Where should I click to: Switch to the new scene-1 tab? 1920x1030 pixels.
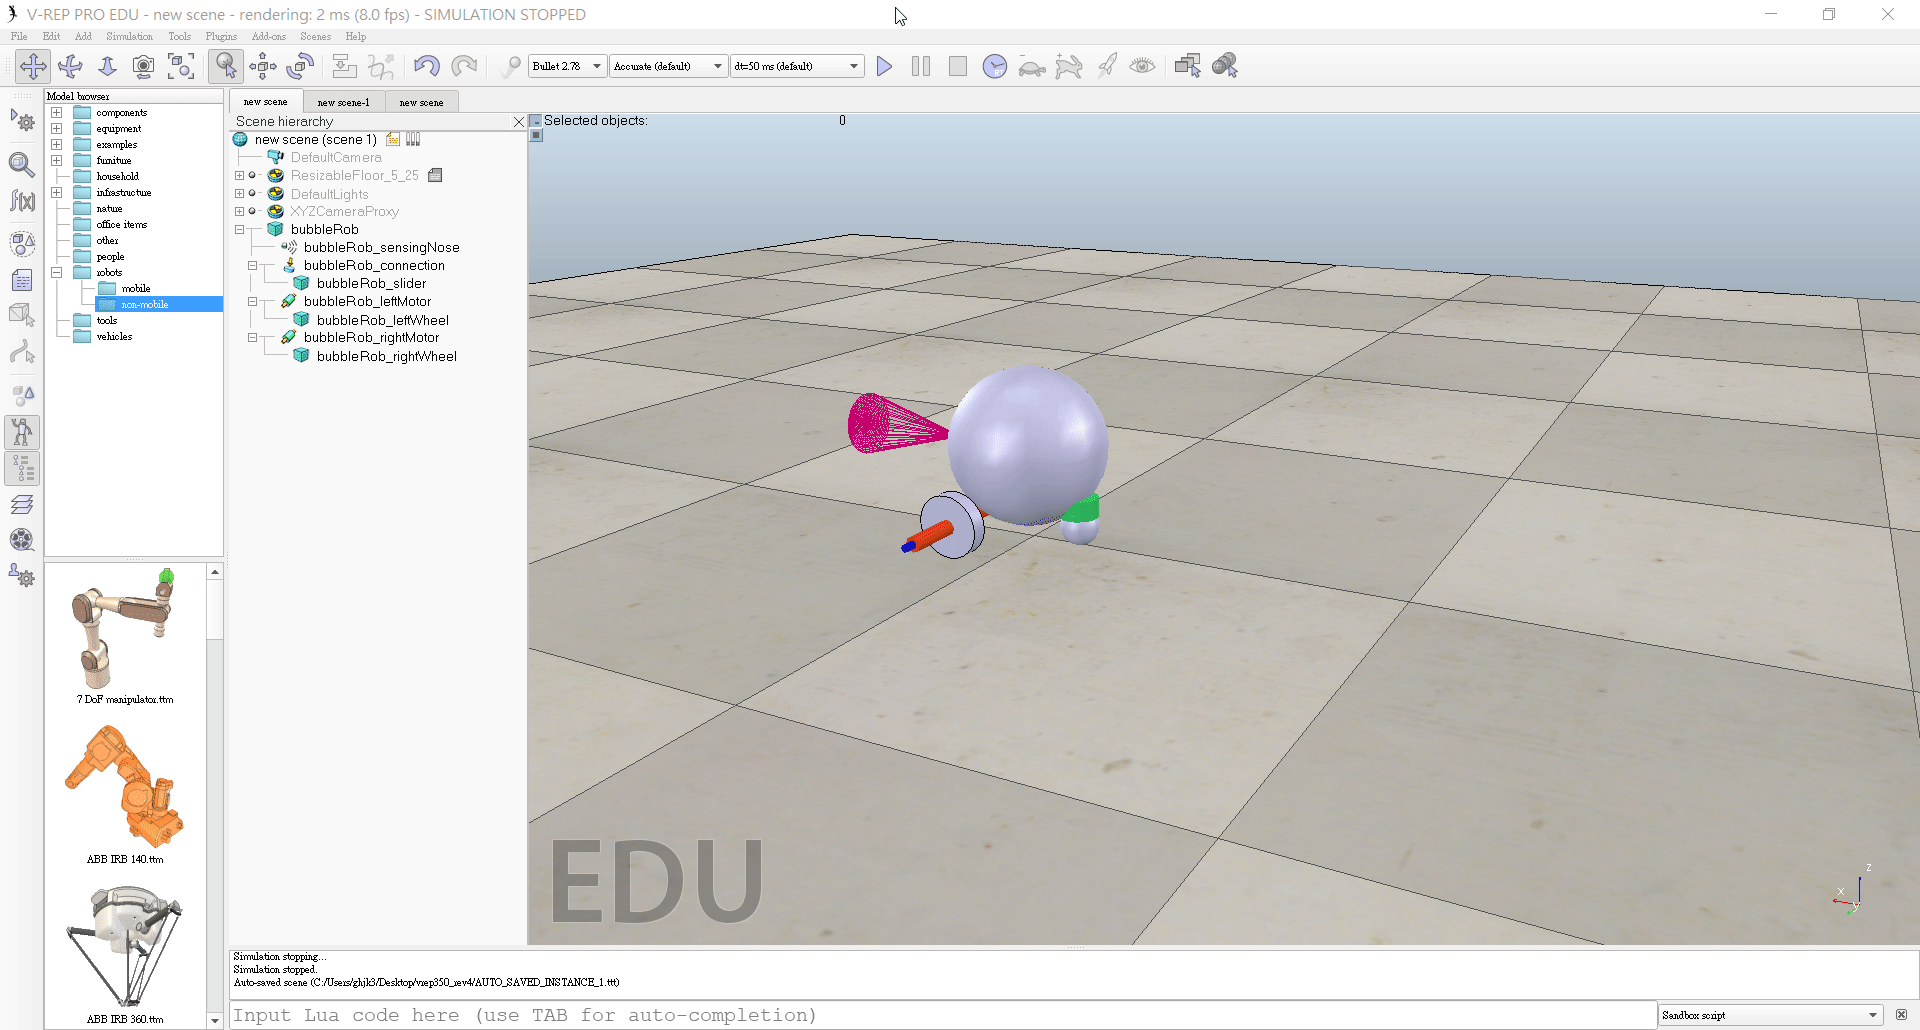point(343,102)
